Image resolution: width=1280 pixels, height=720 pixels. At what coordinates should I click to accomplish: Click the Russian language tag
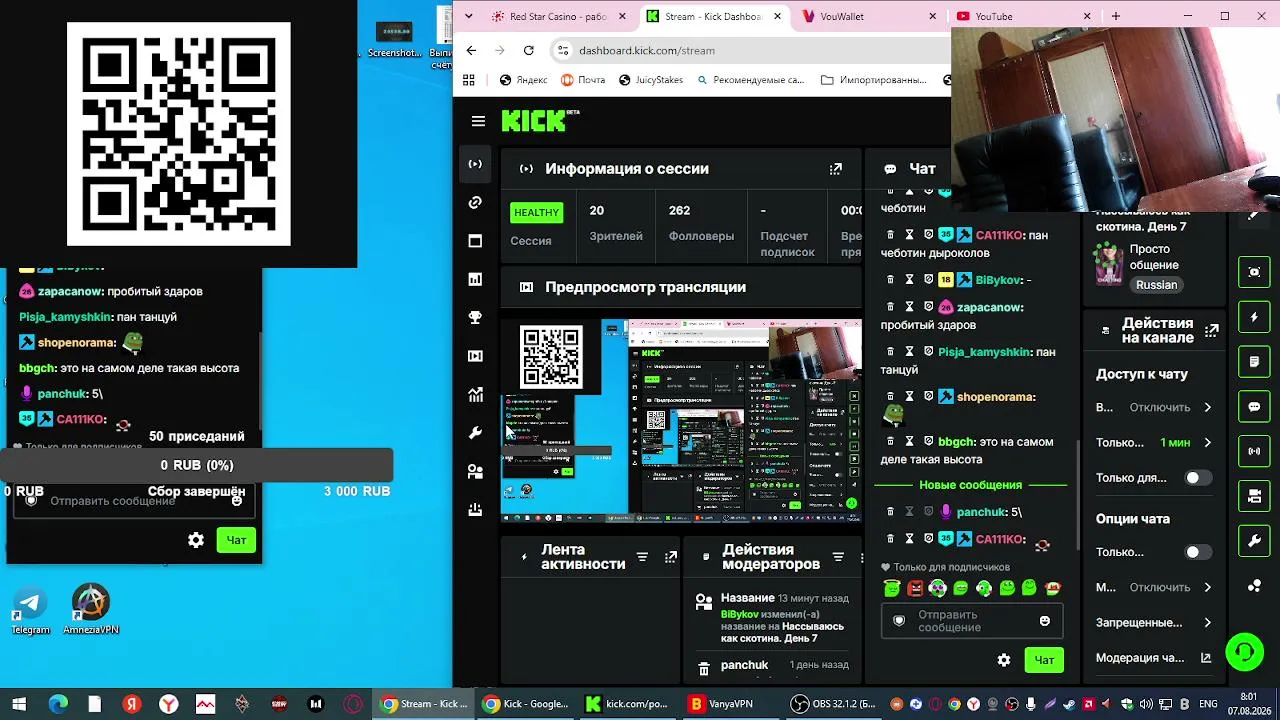point(1156,285)
